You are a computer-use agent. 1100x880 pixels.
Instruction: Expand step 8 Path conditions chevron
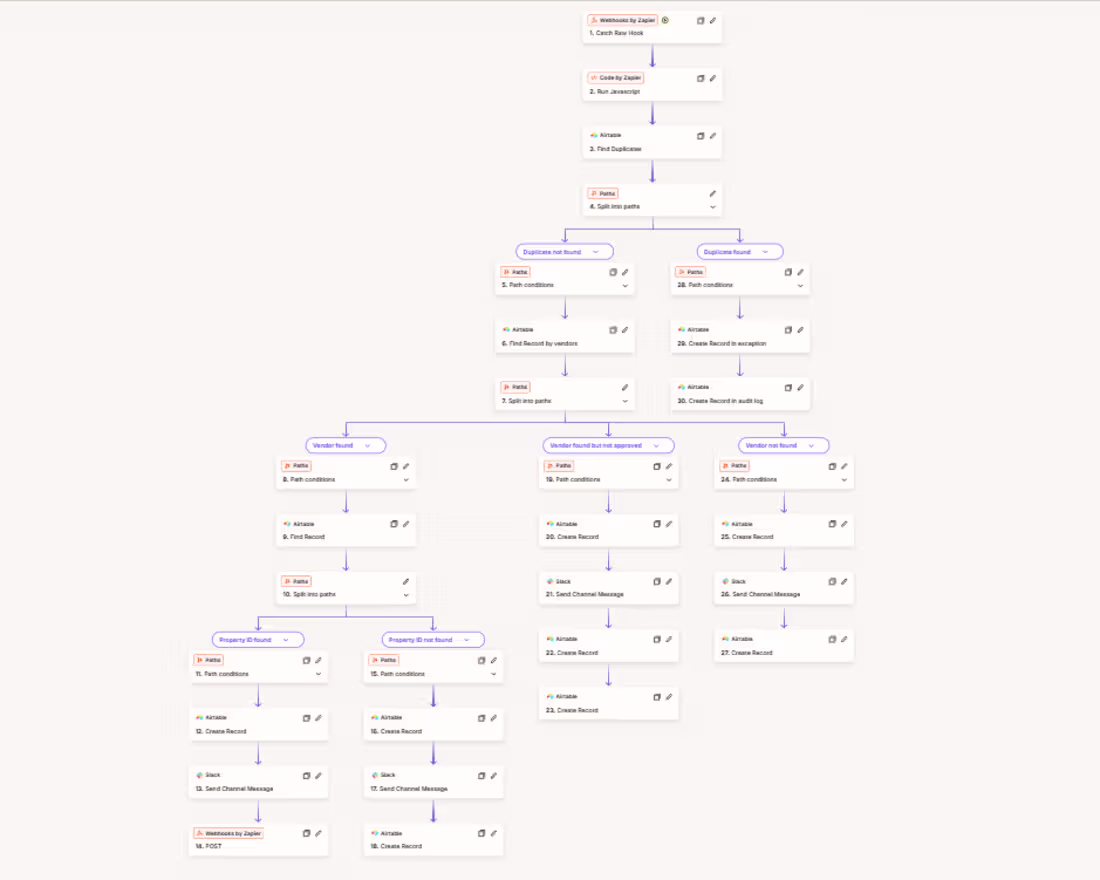(406, 480)
